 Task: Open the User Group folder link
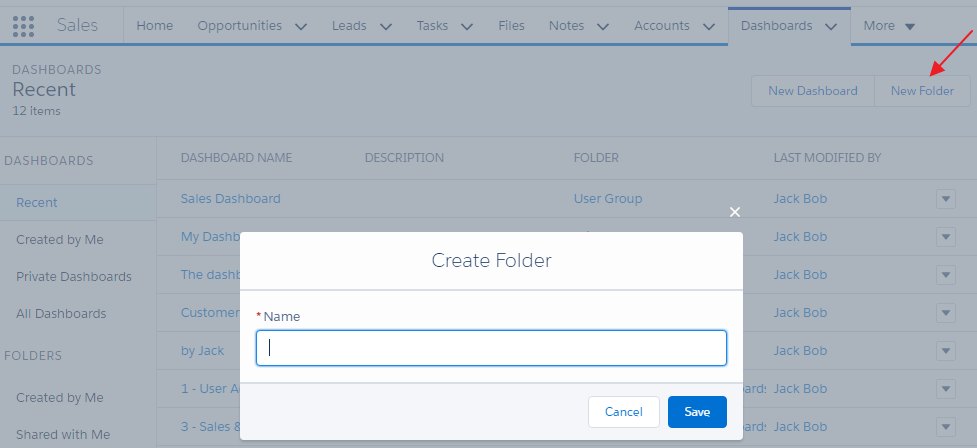pyautogui.click(x=608, y=199)
